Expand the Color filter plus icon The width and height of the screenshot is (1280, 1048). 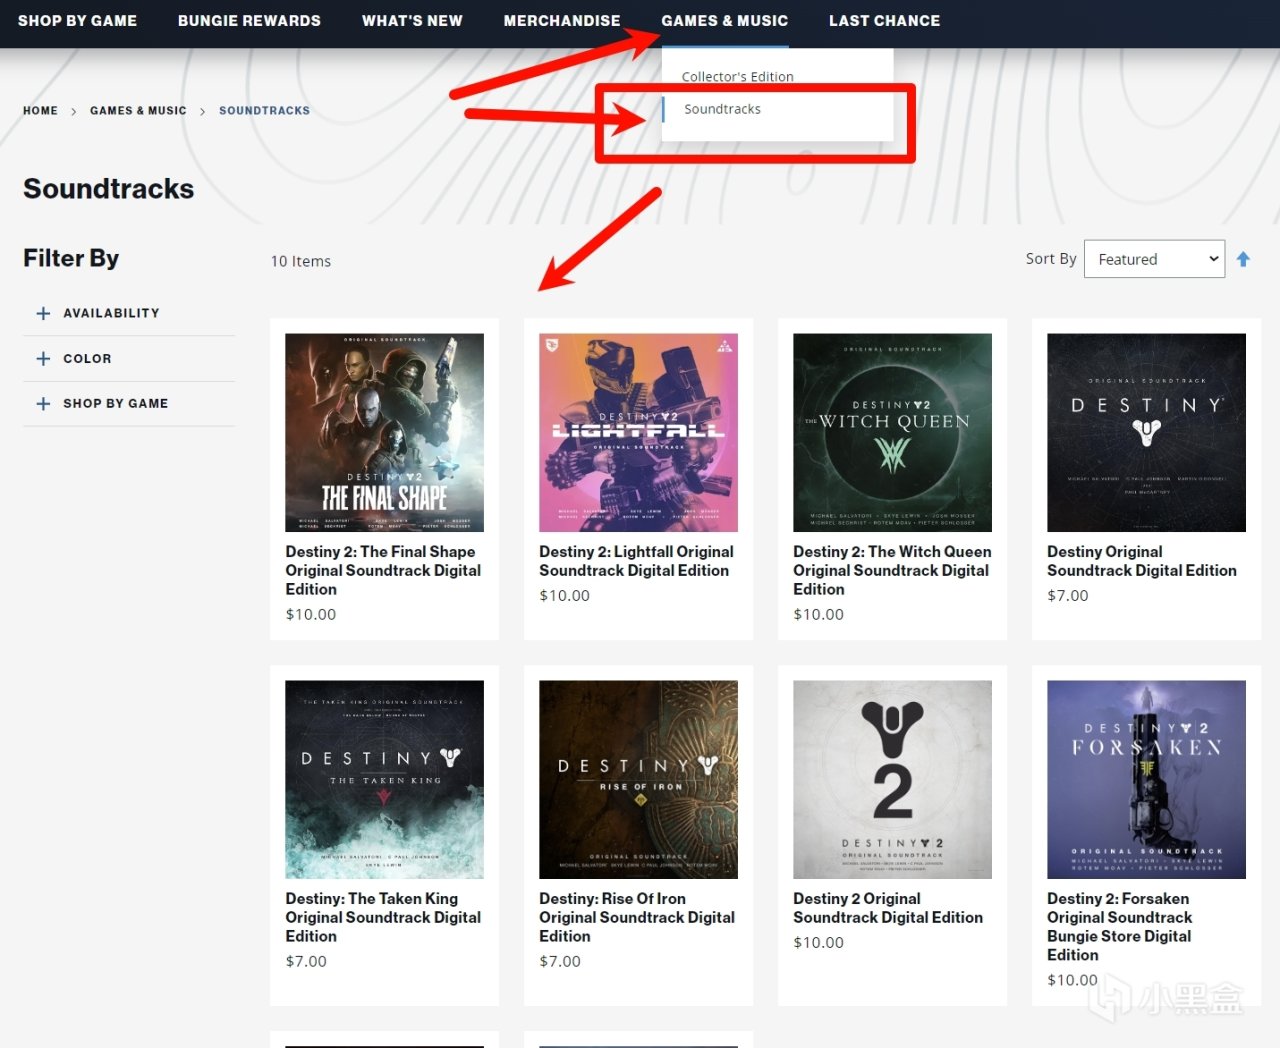click(43, 358)
